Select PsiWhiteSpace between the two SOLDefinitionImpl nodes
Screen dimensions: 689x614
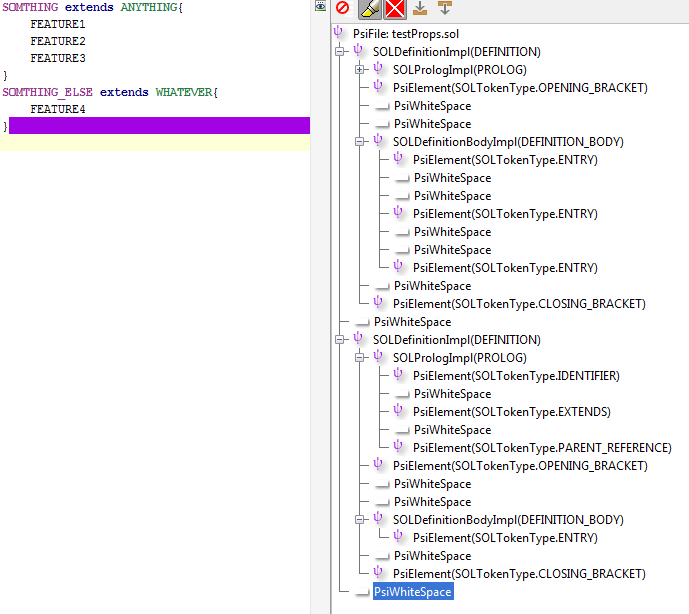click(x=413, y=322)
